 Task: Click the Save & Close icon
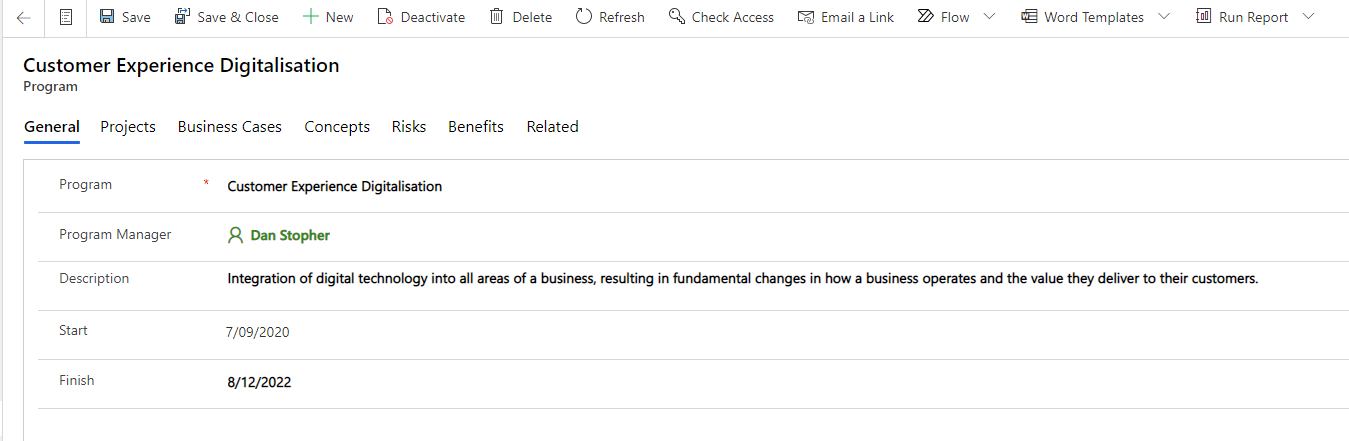[x=182, y=17]
